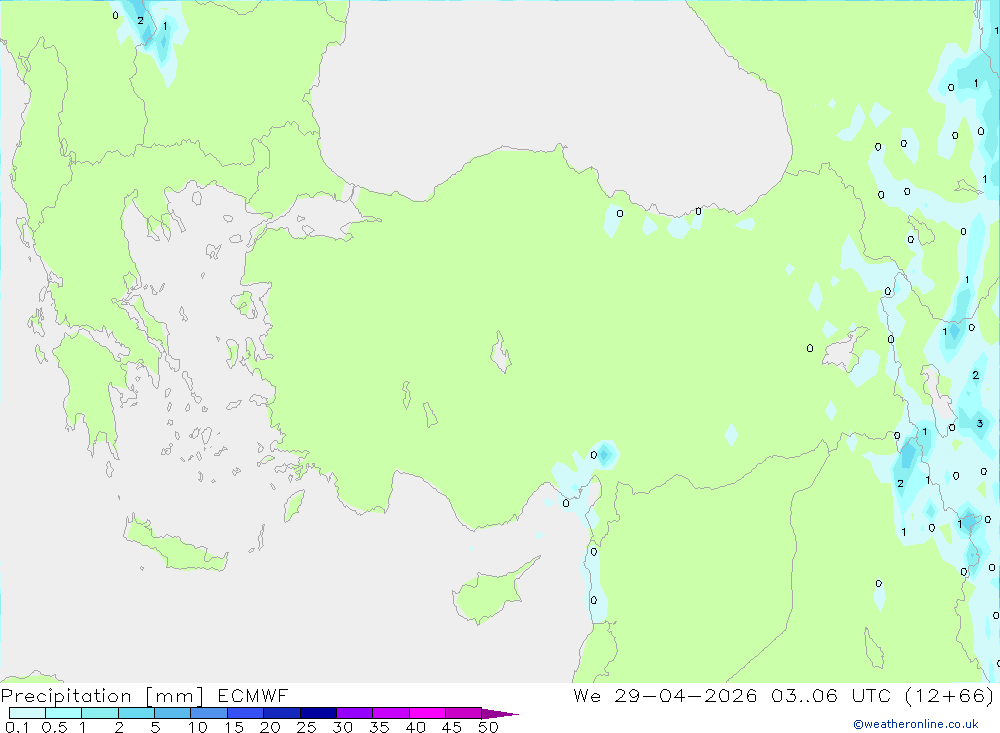Click the legend value label '0.1'
The height and width of the screenshot is (733, 1000).
coord(17,727)
